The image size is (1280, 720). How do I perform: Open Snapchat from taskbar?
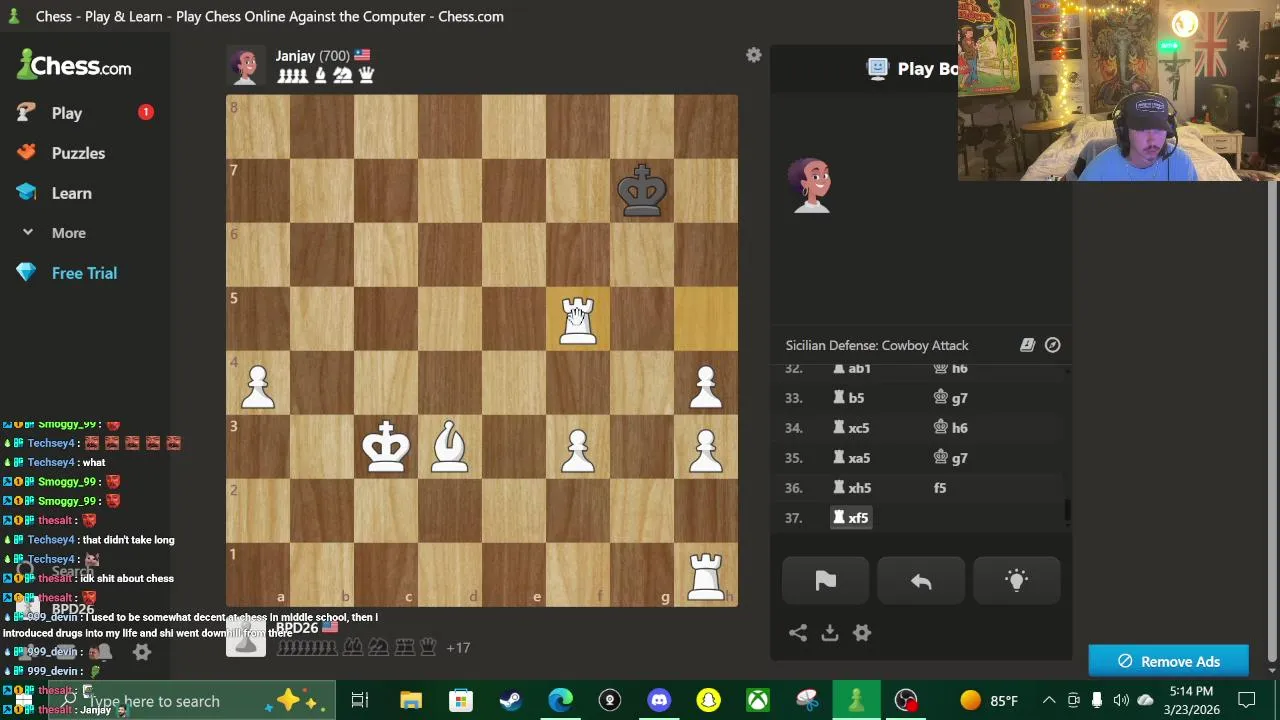(x=708, y=700)
